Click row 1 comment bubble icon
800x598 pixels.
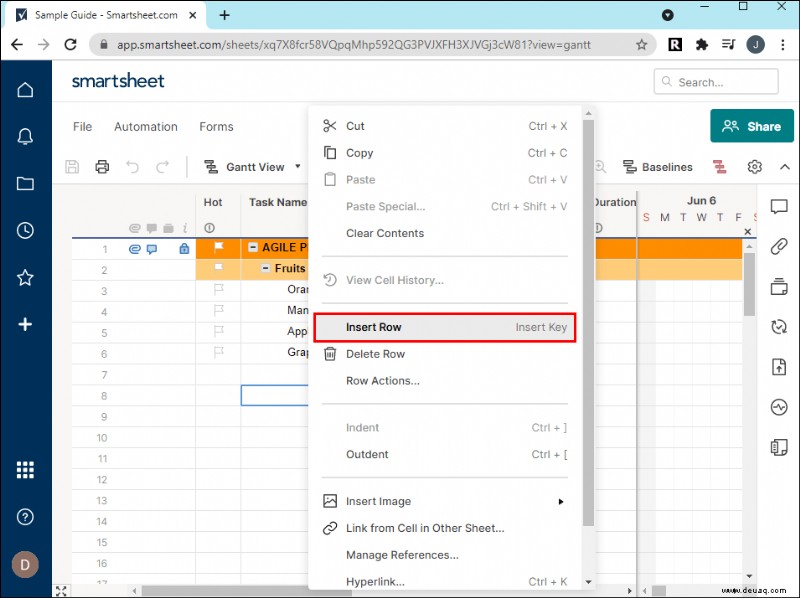click(152, 249)
